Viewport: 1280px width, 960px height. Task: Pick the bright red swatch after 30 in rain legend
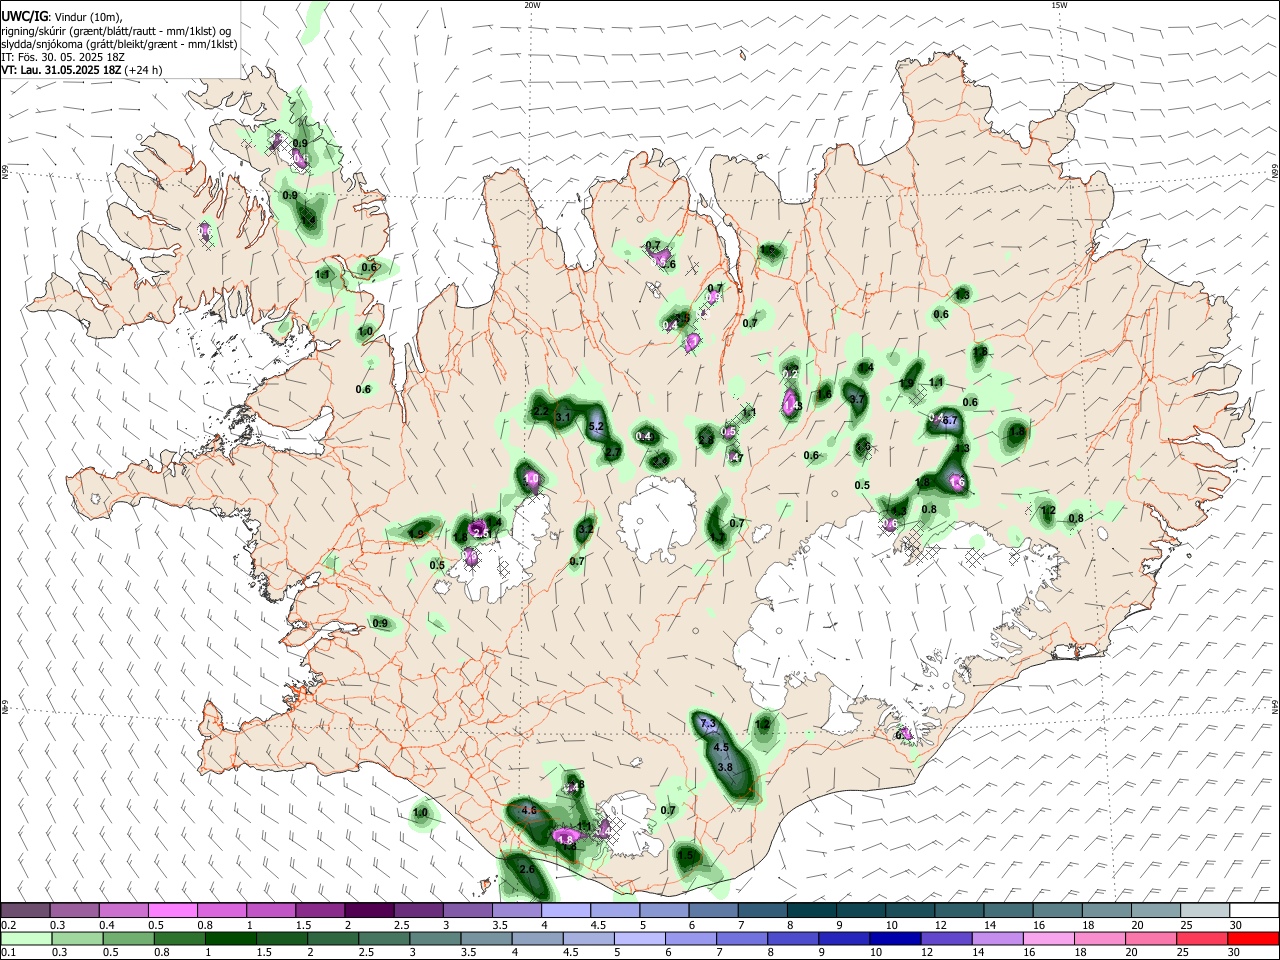(x=1254, y=939)
